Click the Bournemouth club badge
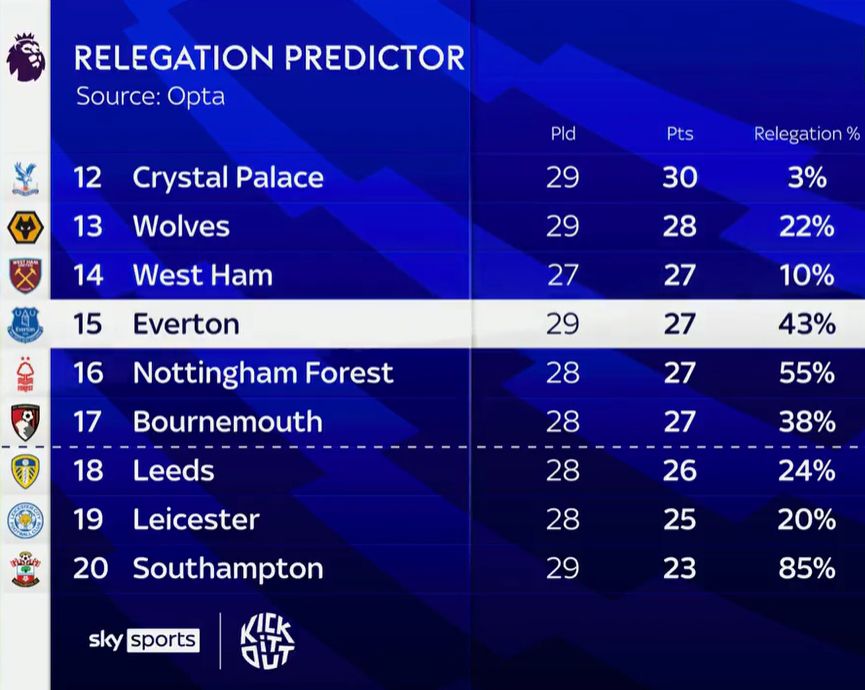The image size is (865, 690). tap(25, 421)
